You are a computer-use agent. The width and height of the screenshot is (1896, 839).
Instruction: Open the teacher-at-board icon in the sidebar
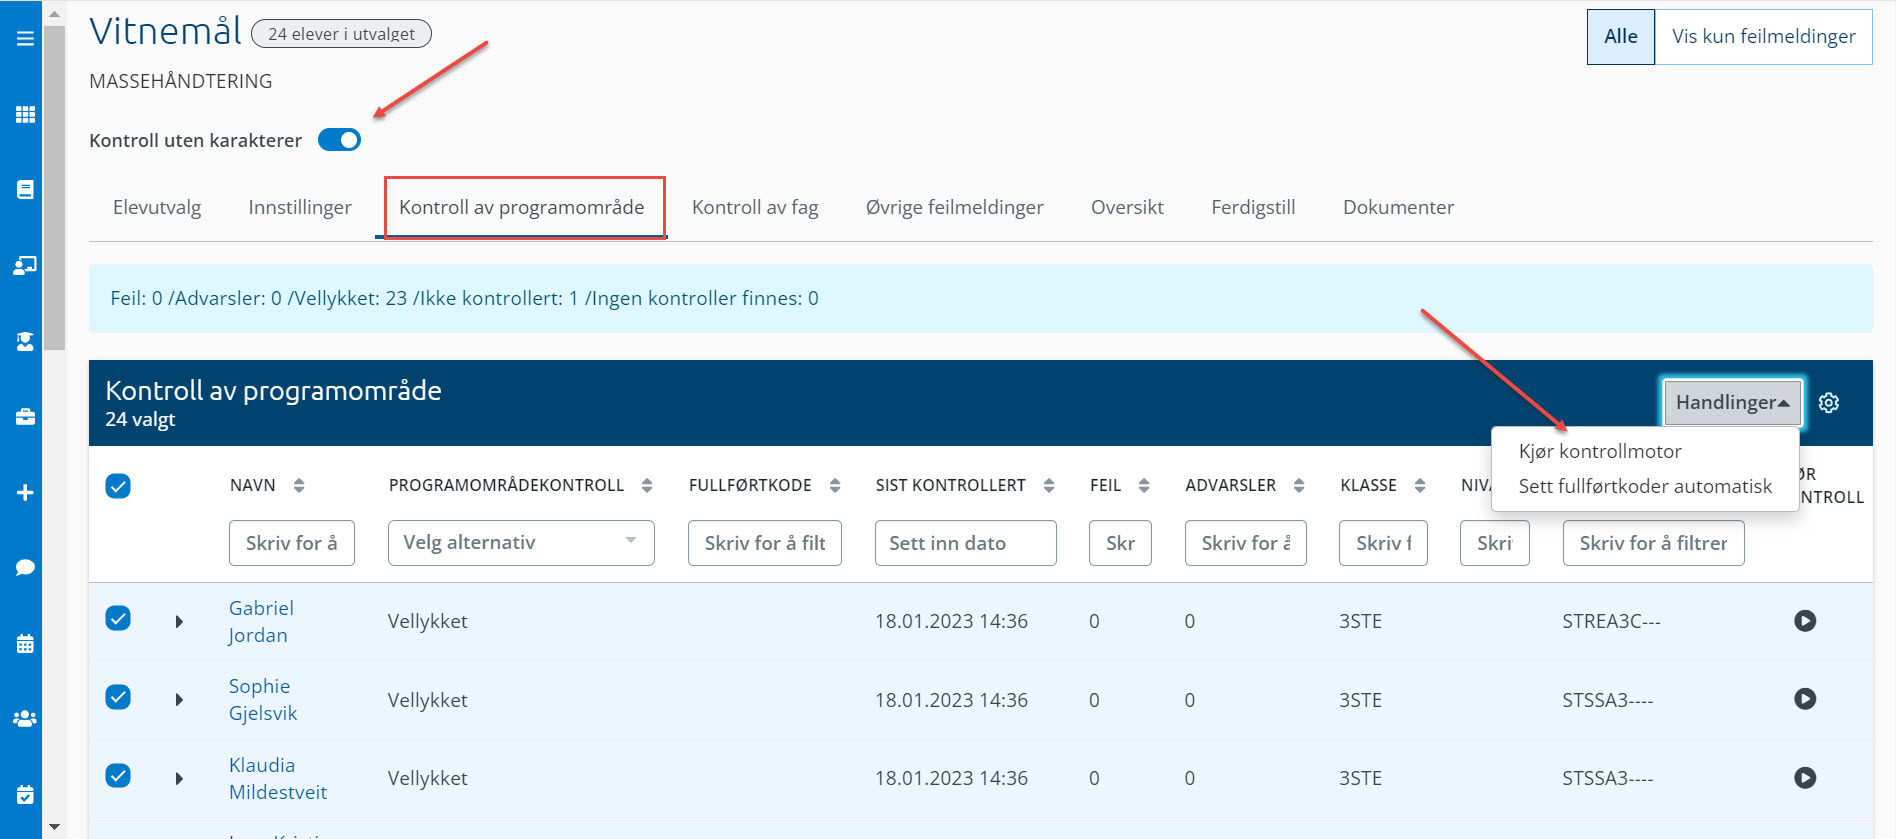[x=25, y=265]
